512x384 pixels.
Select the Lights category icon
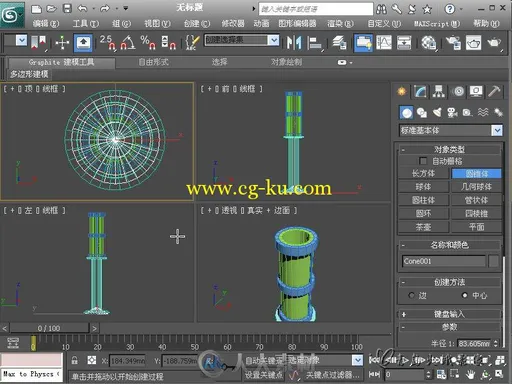(437, 113)
